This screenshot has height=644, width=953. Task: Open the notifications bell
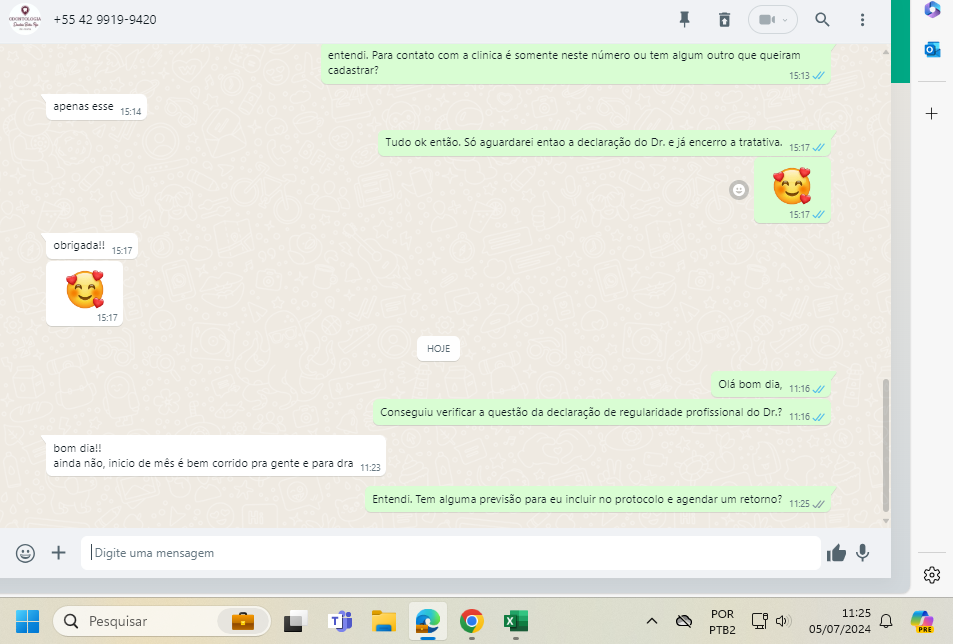[886, 621]
